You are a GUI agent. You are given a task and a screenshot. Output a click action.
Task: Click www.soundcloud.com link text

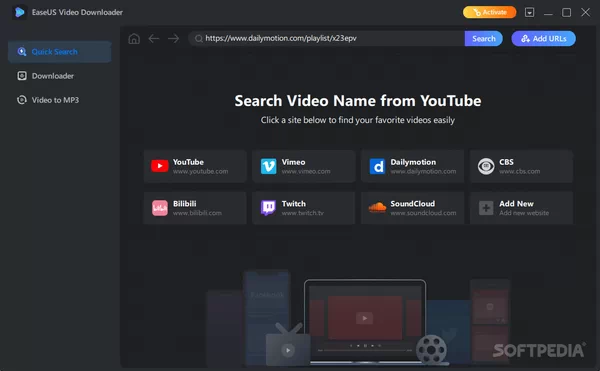(x=423, y=213)
